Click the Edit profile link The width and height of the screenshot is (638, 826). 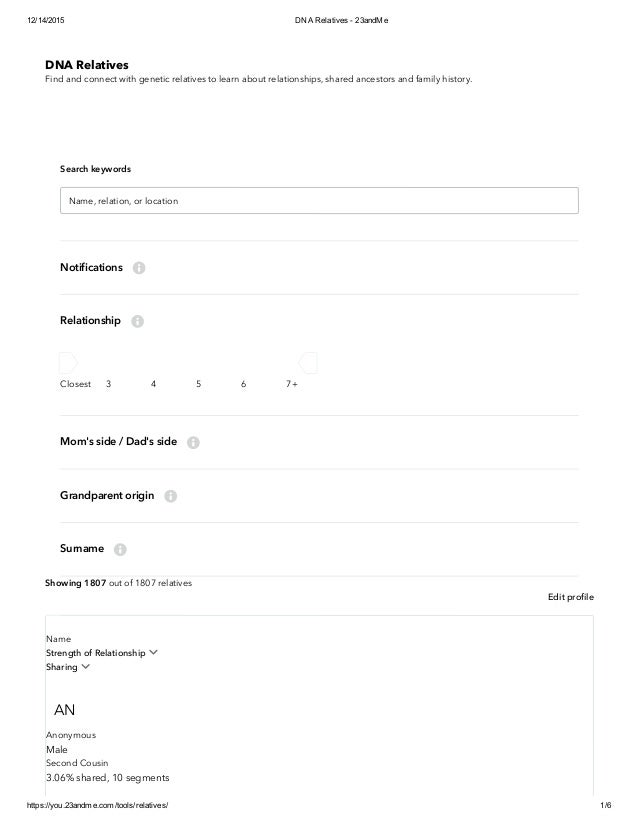[571, 597]
